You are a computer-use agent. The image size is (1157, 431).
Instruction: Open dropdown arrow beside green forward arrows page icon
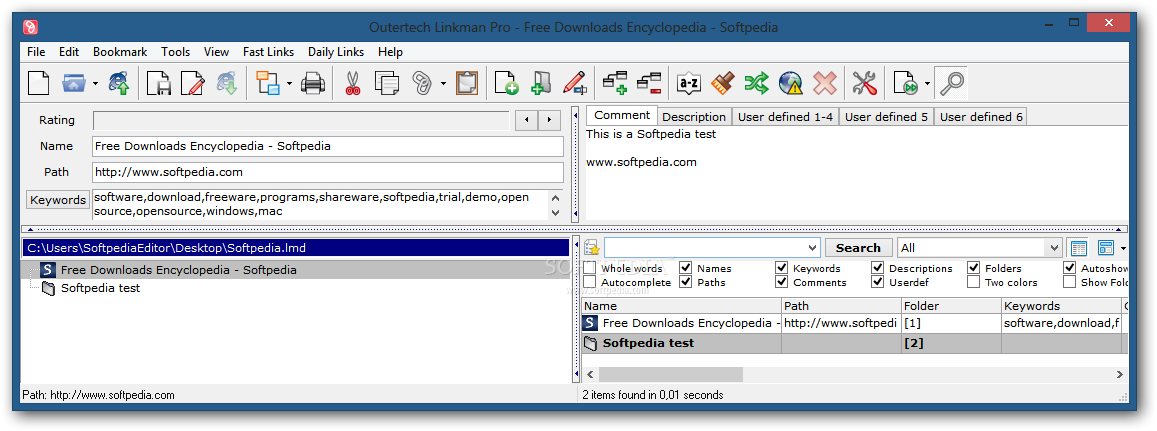point(926,83)
